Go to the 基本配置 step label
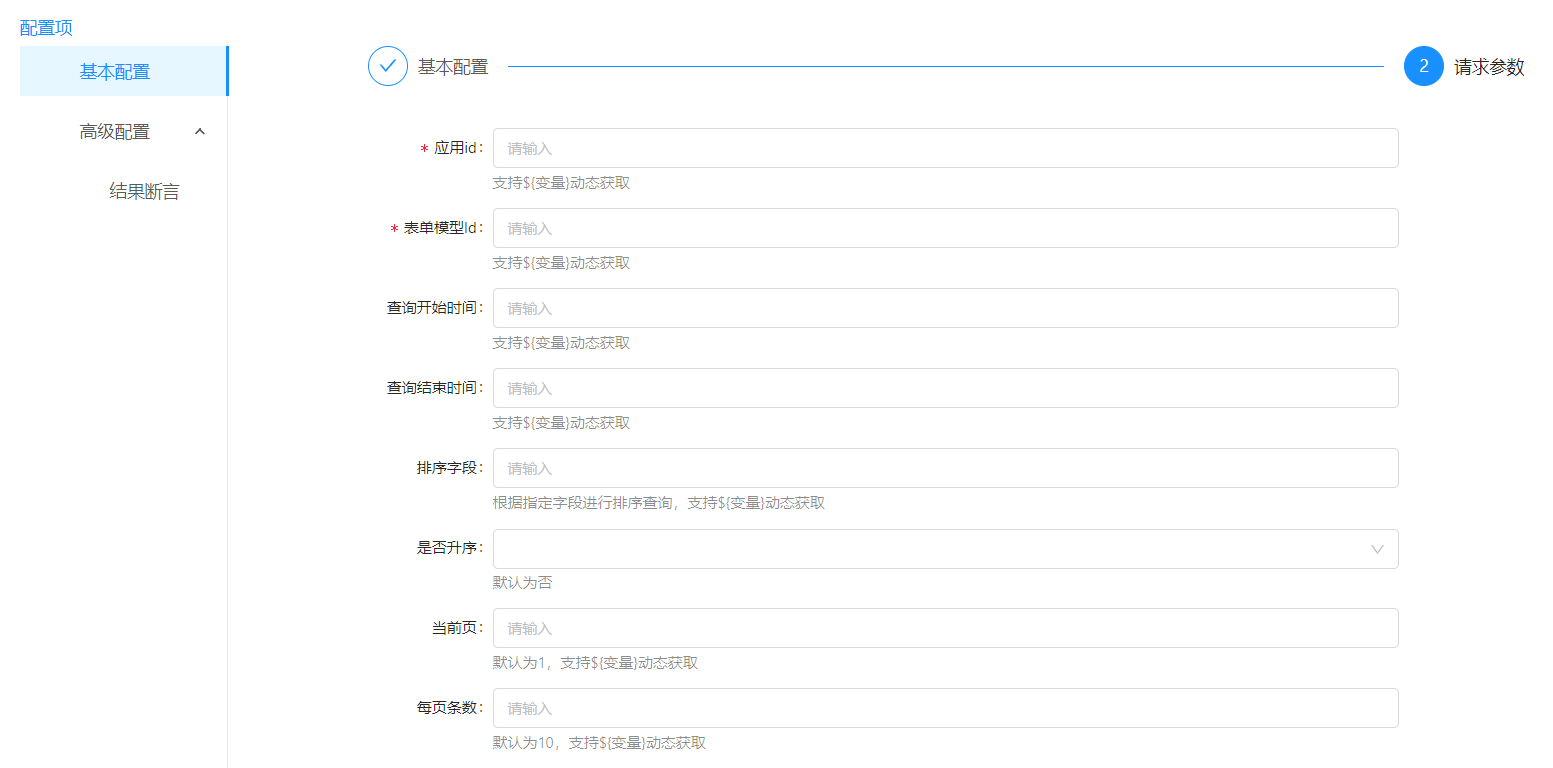The image size is (1553, 768). [453, 67]
